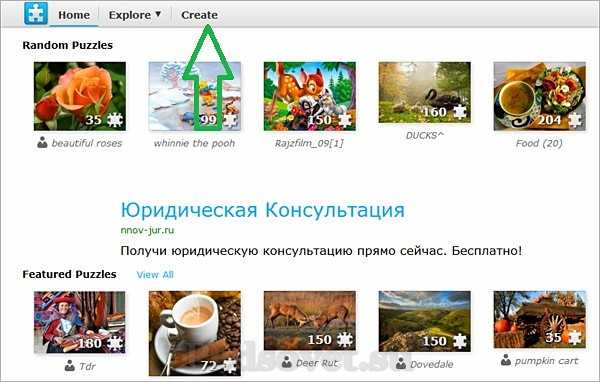Click the nnov-jur.ru ad URL
Viewport: 600px width, 382px height.
[147, 230]
